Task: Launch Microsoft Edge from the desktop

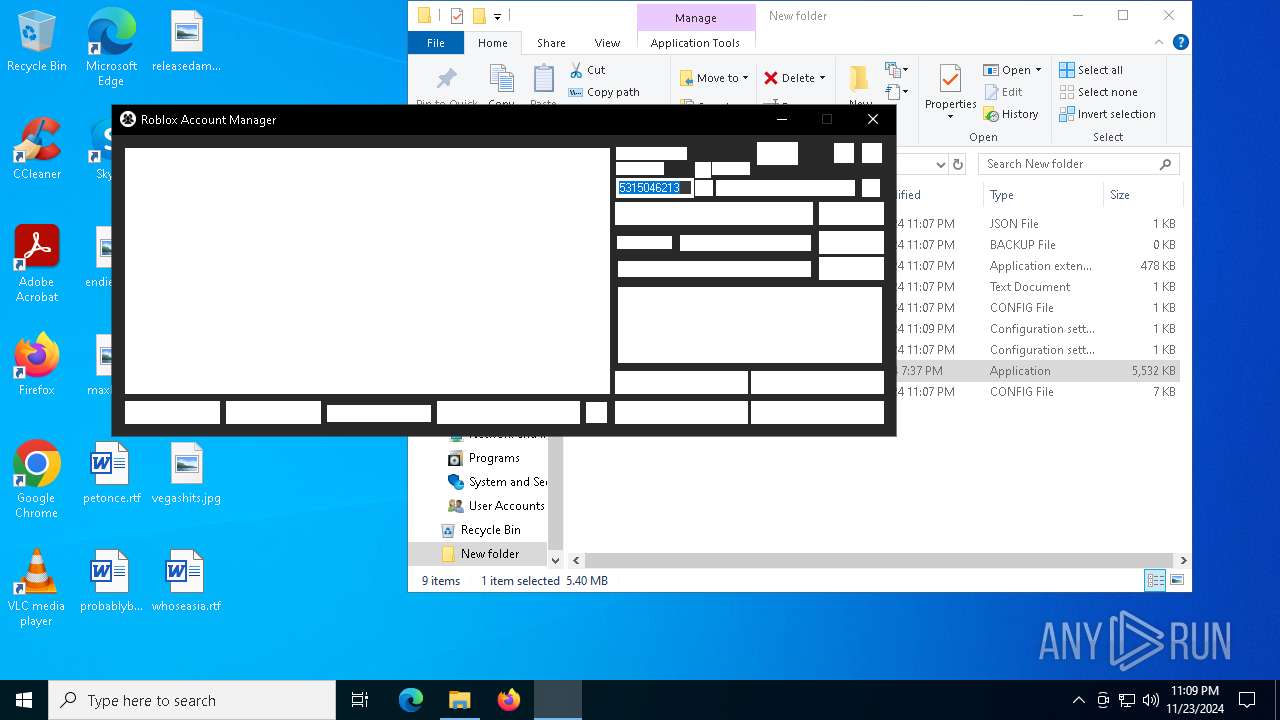Action: click(111, 48)
